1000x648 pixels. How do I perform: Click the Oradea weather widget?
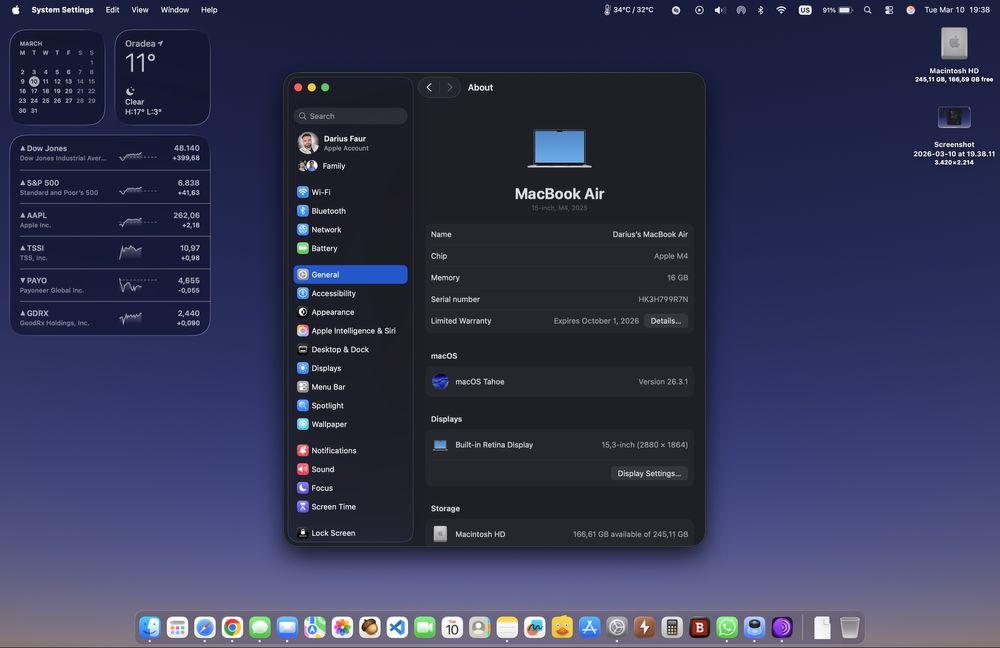(x=162, y=77)
